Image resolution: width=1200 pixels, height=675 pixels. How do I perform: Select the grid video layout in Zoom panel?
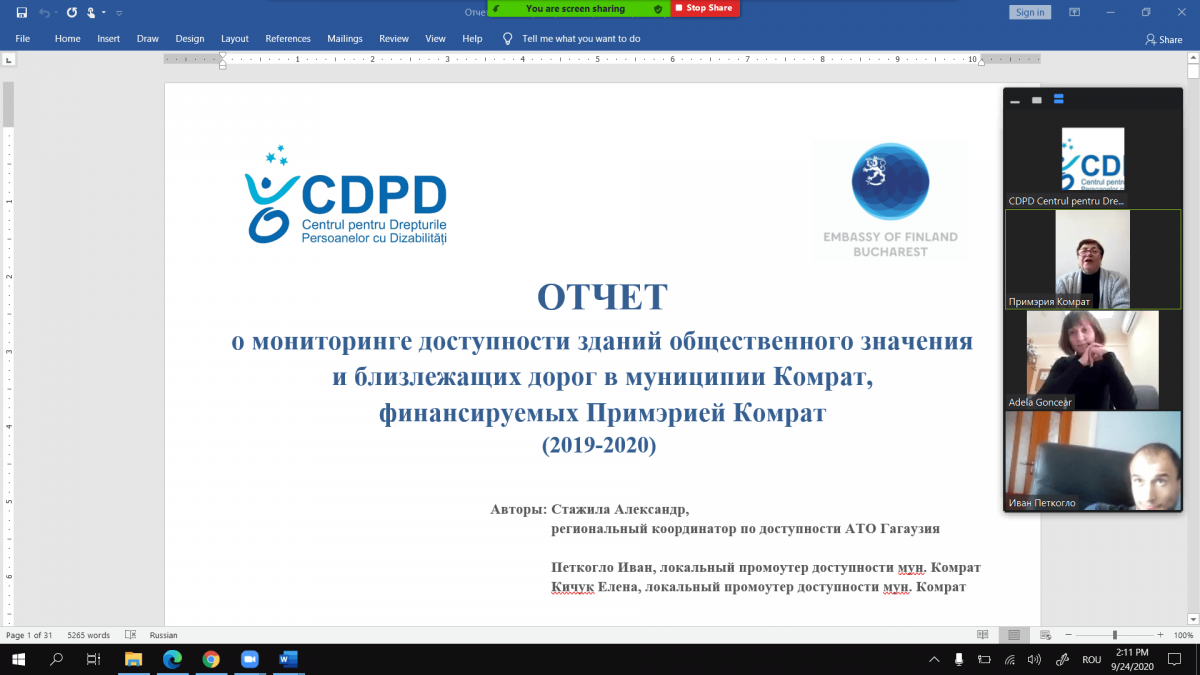[1059, 100]
